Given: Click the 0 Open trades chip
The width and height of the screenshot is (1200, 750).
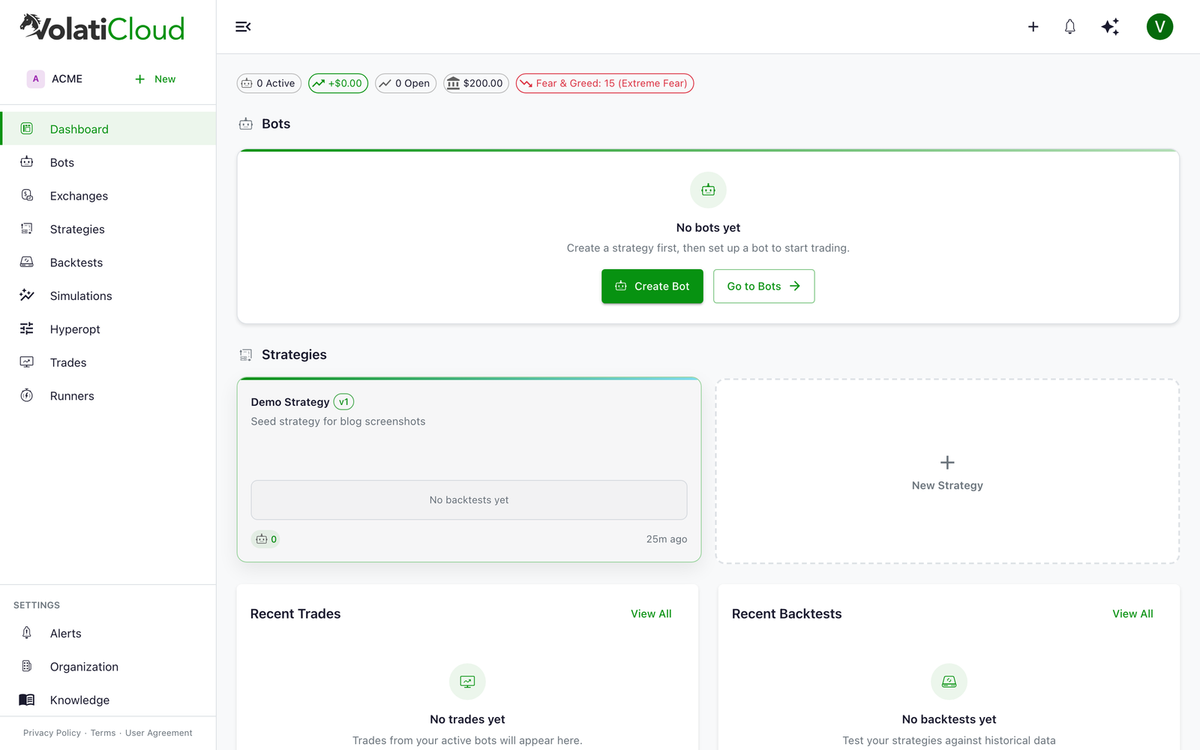Looking at the screenshot, I should [x=406, y=83].
